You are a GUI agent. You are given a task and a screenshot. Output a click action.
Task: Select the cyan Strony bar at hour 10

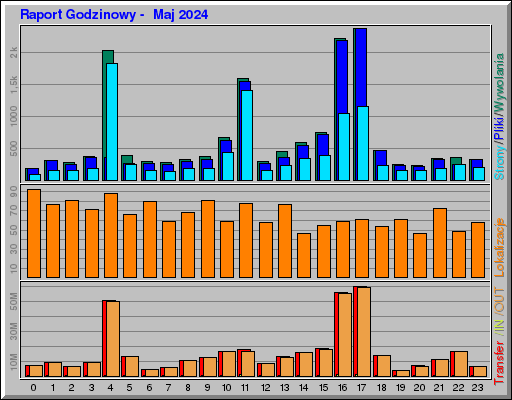click(228, 167)
